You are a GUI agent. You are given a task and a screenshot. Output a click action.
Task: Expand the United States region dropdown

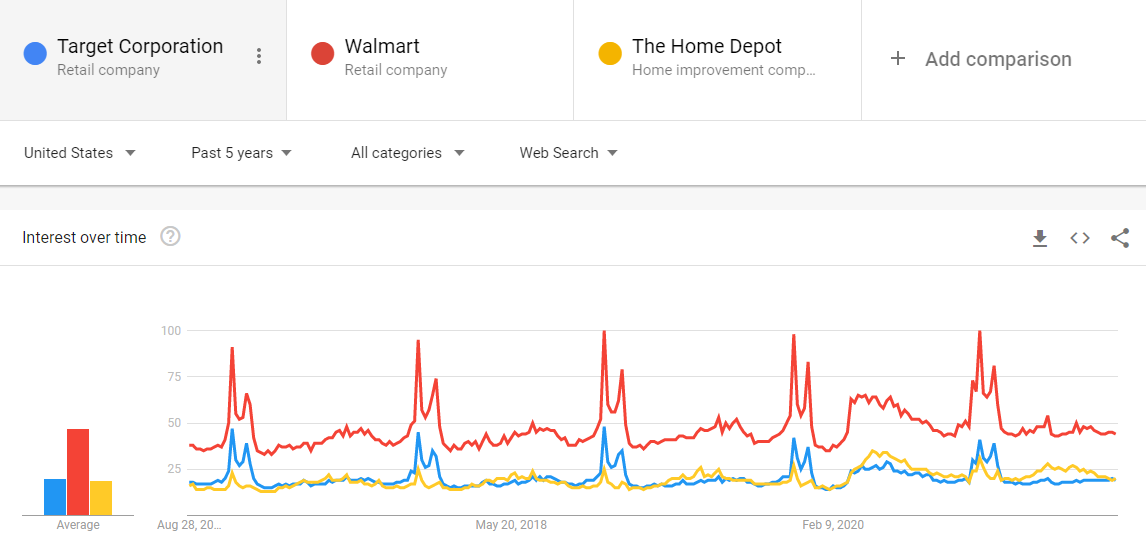pos(80,153)
